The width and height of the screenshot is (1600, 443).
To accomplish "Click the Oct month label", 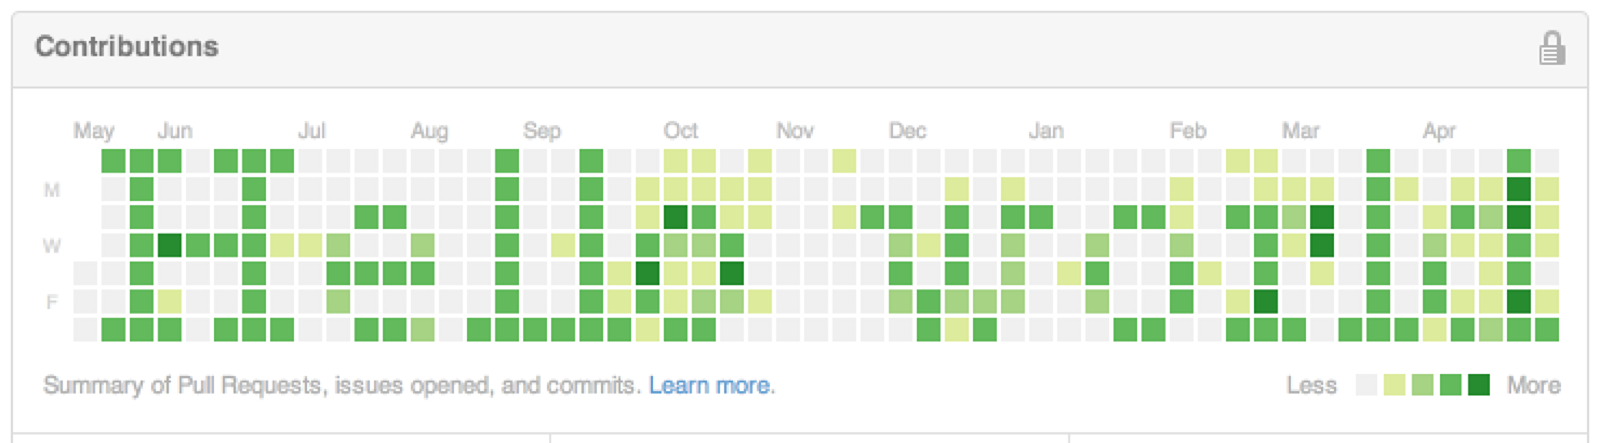I will 681,131.
